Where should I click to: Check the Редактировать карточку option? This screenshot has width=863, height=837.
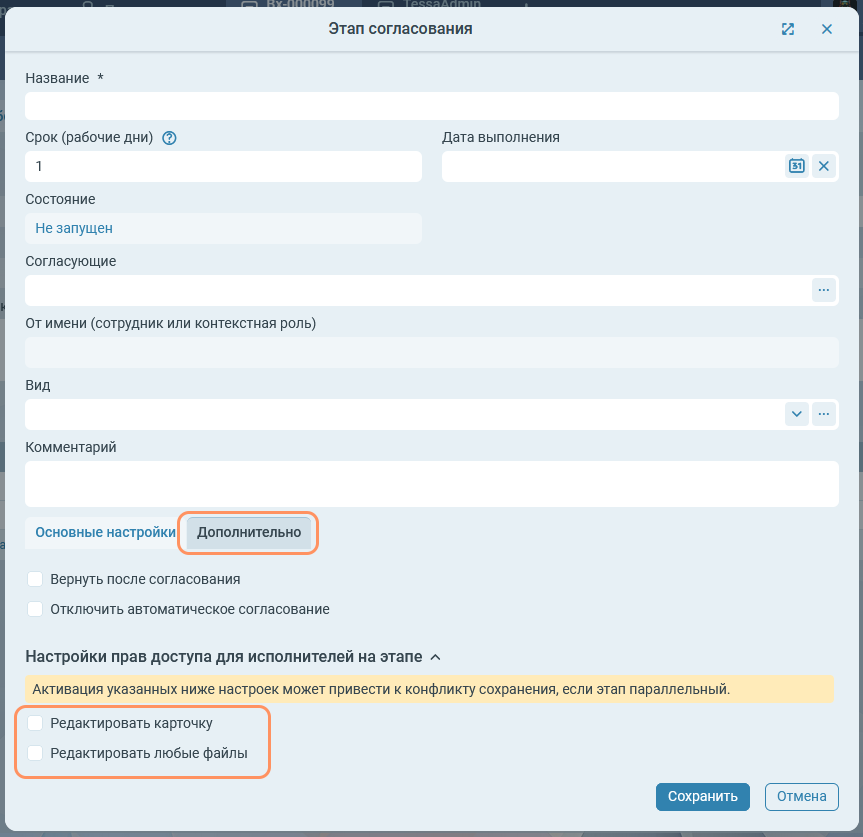pos(35,723)
